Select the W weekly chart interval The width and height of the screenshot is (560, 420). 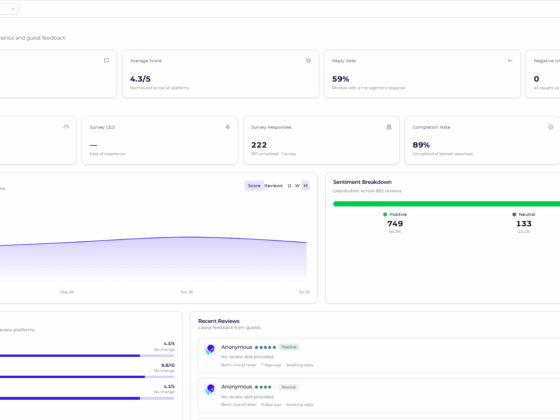pyautogui.click(x=297, y=186)
